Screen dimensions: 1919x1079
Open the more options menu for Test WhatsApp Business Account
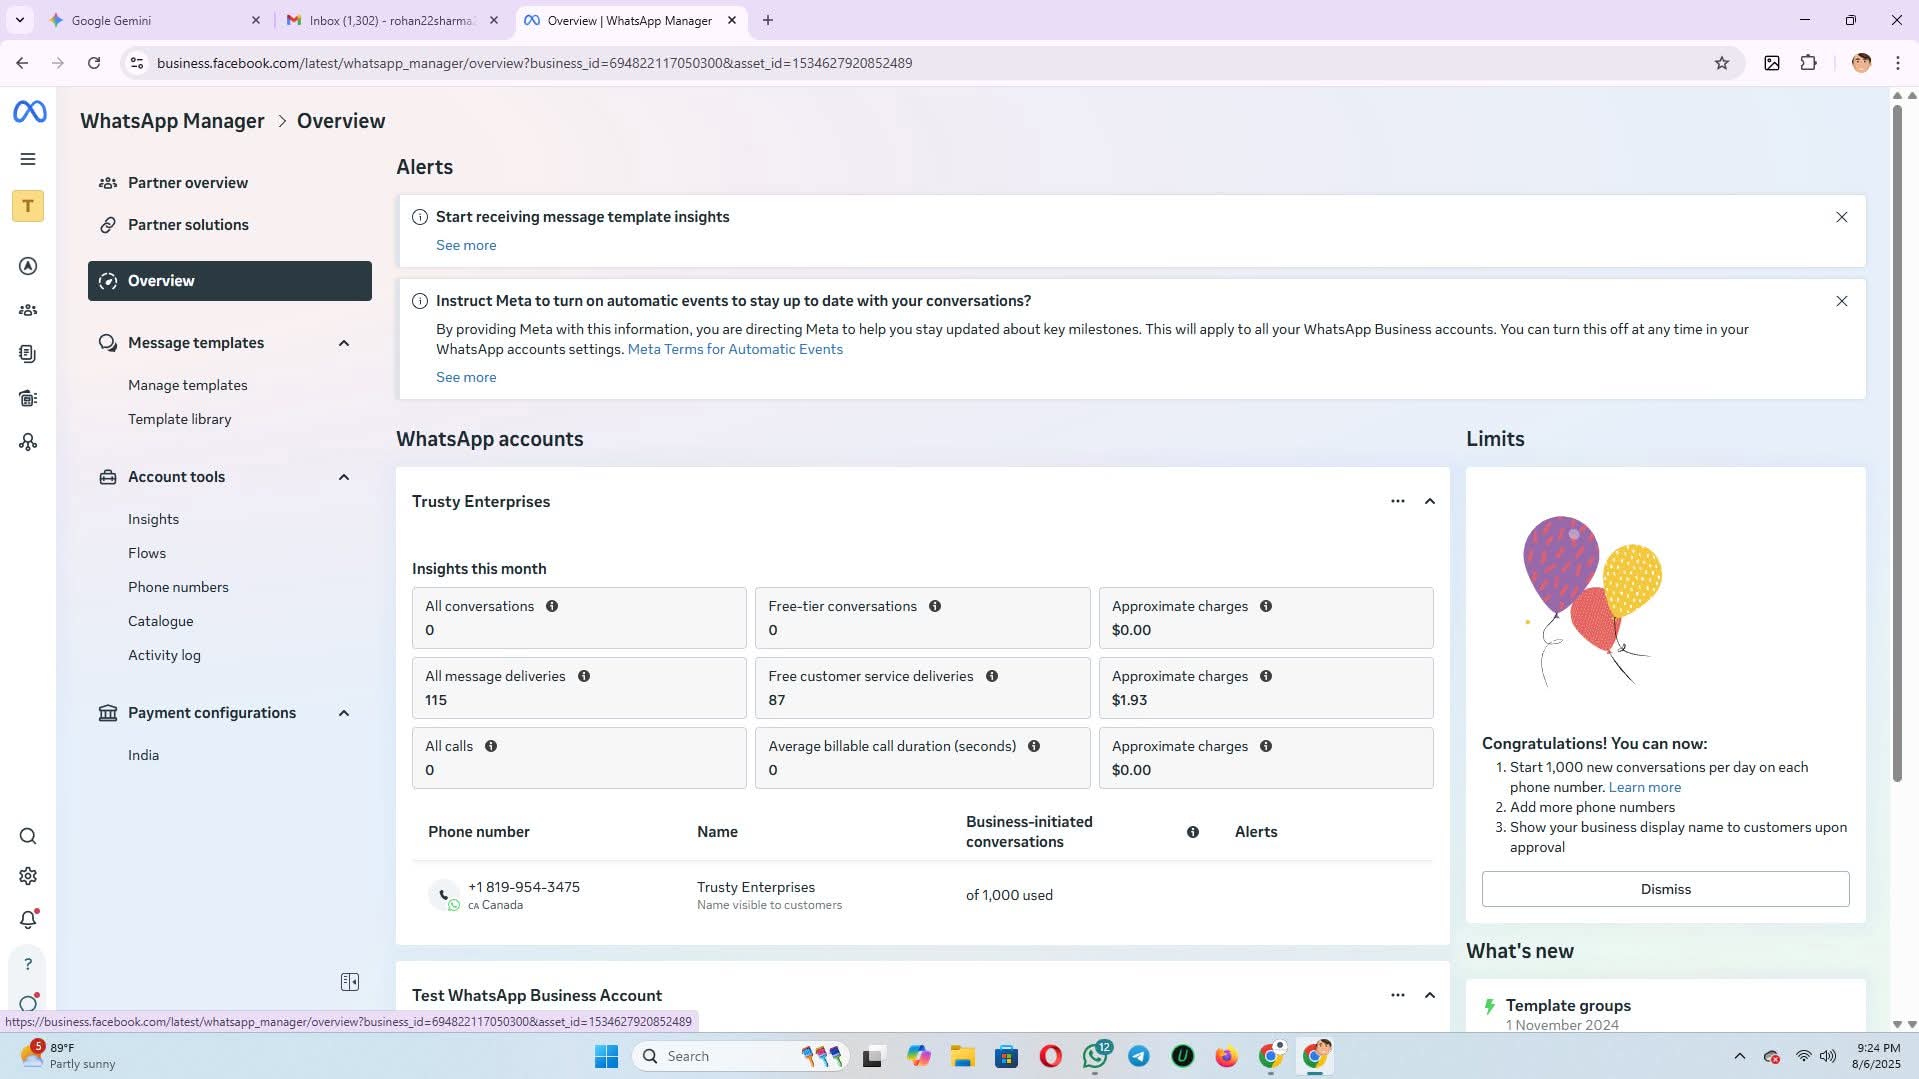[1398, 995]
